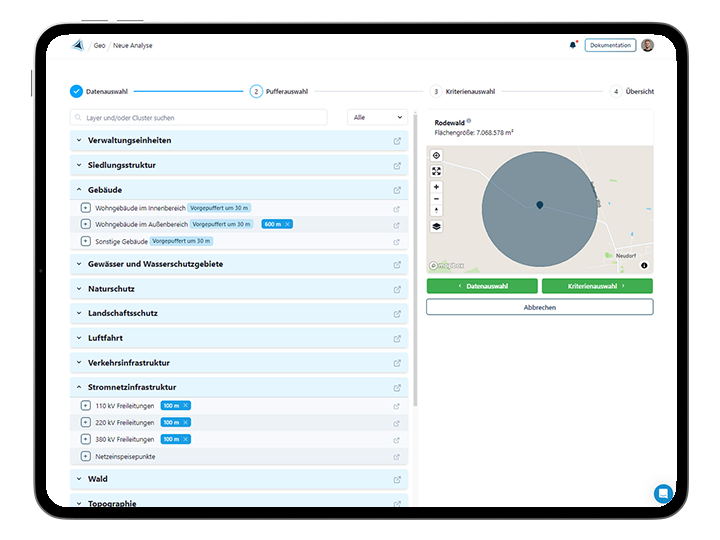Viewport: 720px width, 540px height.
Task: Open Gebäude cluster external link icon
Action: (397, 189)
